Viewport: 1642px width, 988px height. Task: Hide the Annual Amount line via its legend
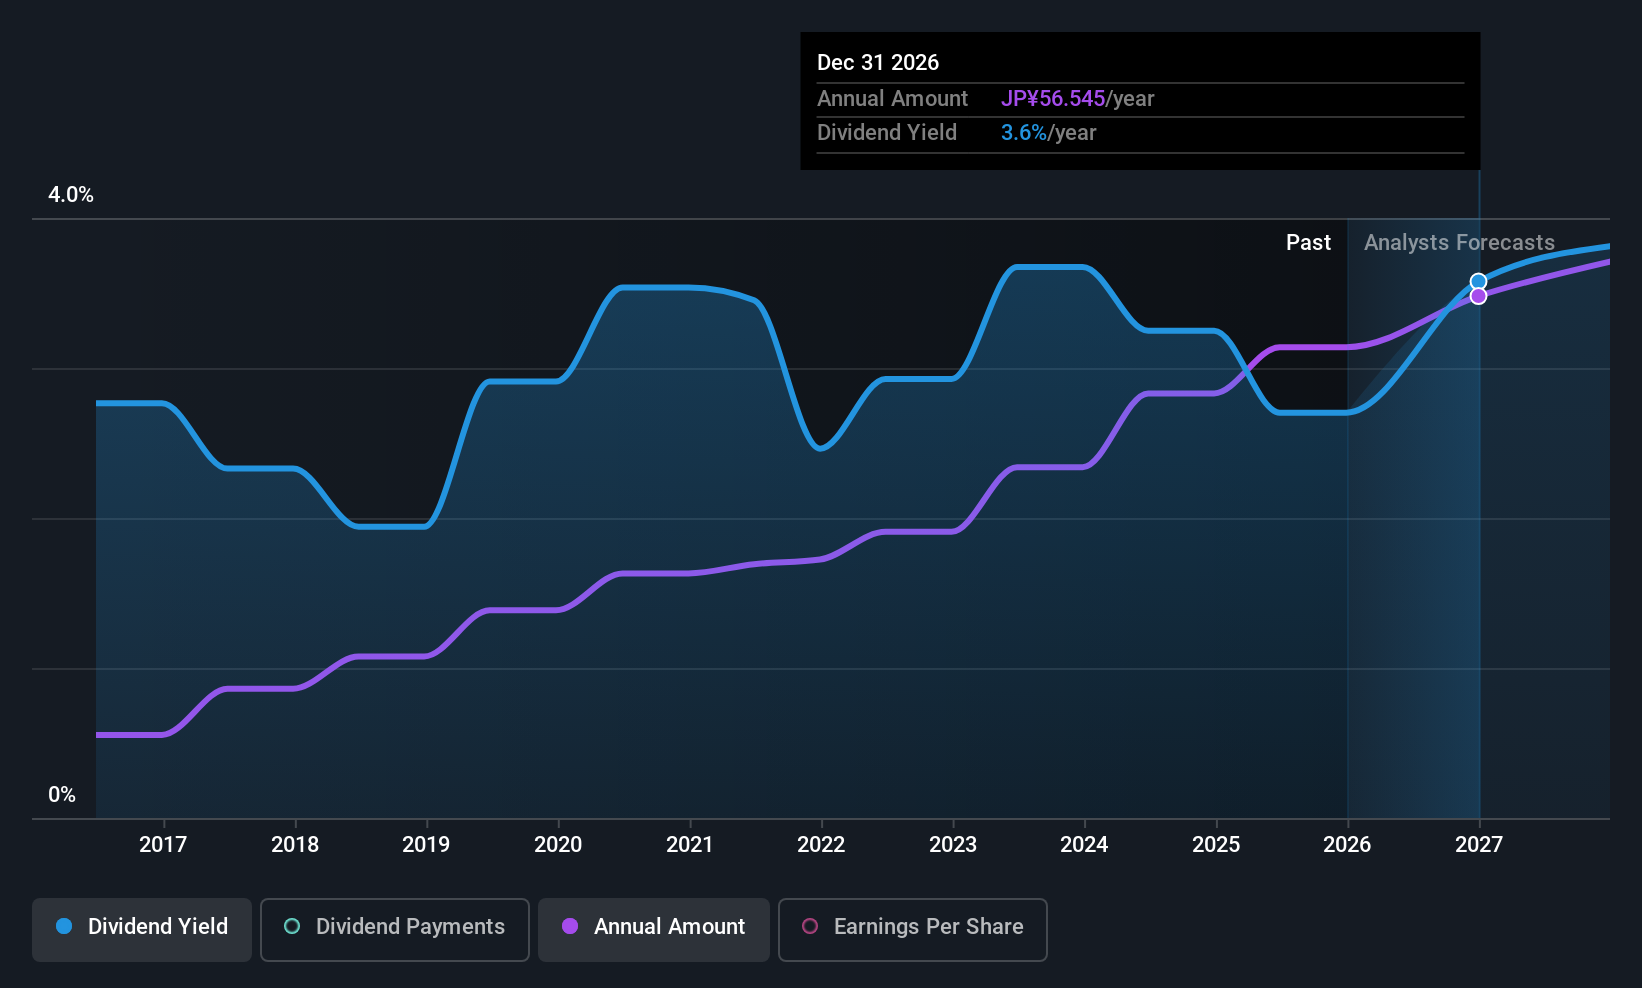point(653,927)
